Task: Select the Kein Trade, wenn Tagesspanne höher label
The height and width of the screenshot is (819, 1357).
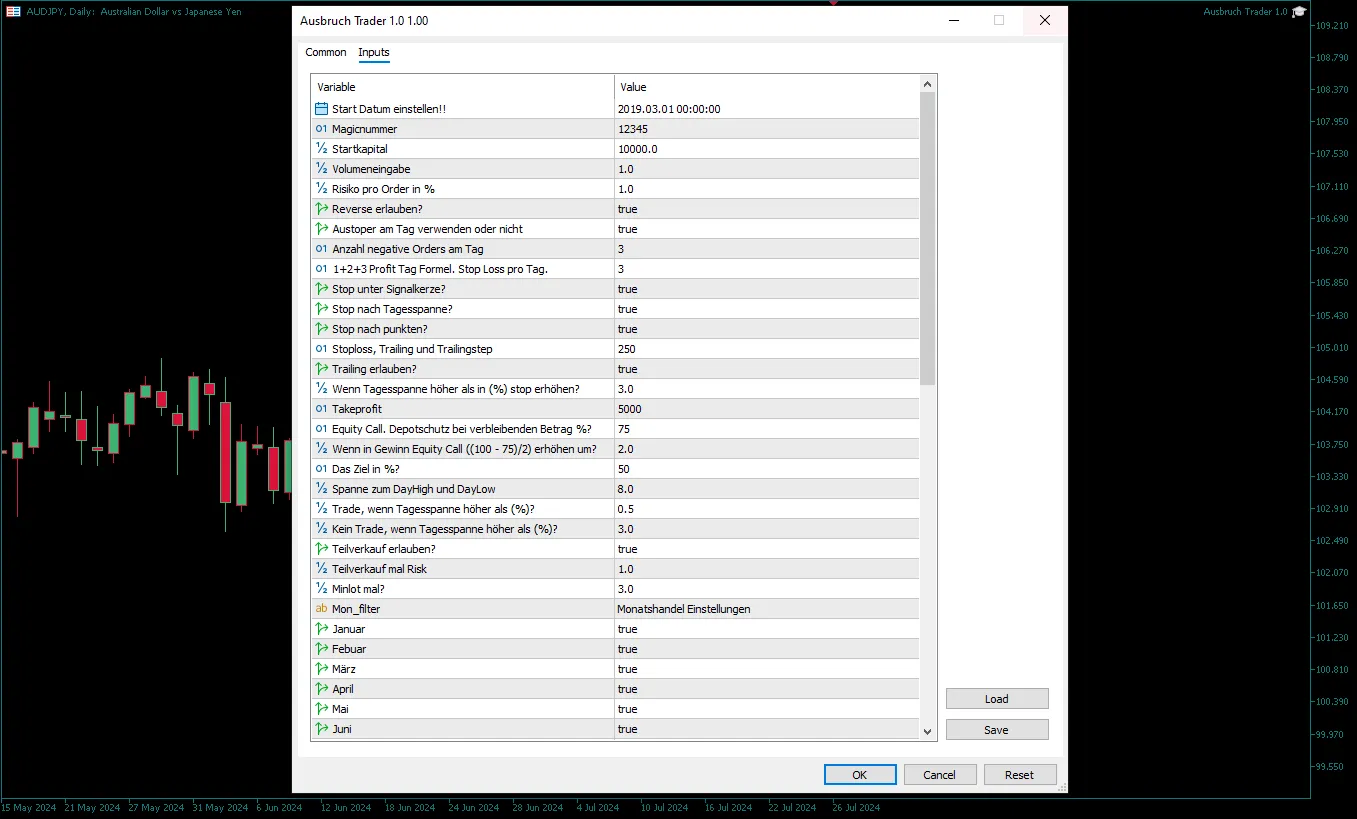Action: 445,529
